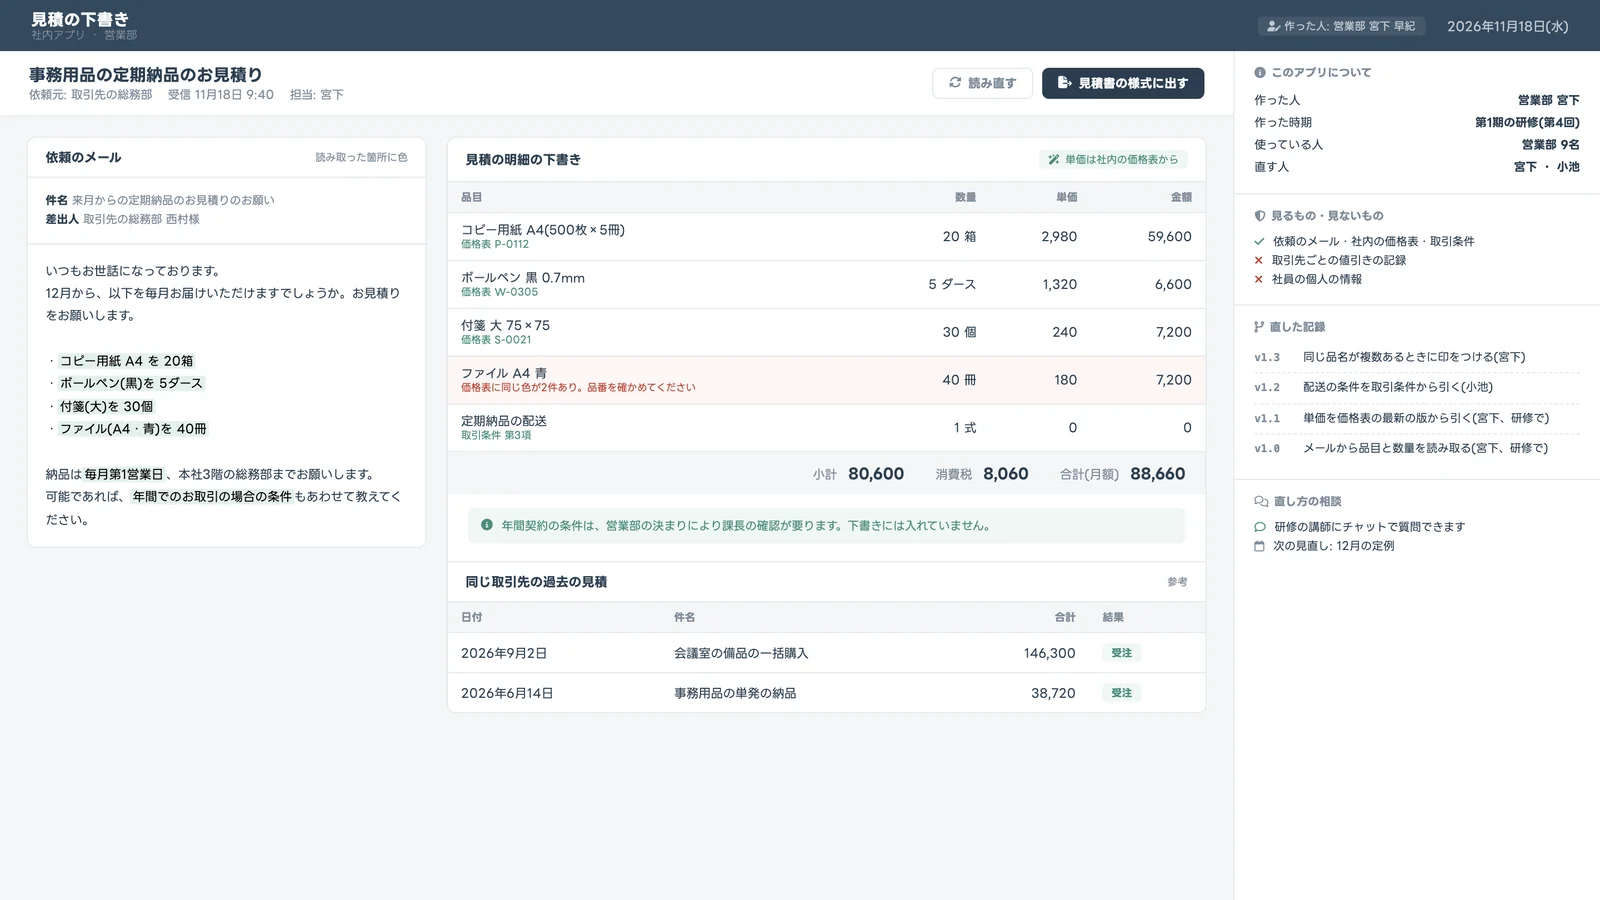1600x900 pixels.
Task: Click the chat bubbles icon beside 直し方の相談
Action: pos(1261,501)
